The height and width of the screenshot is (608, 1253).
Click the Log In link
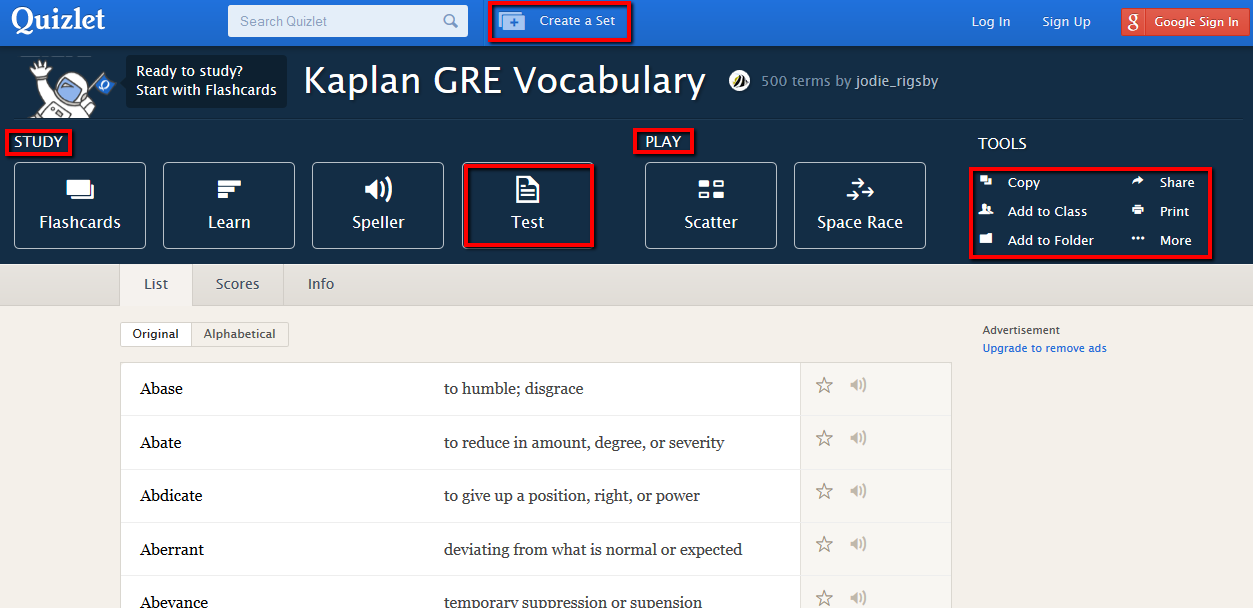point(991,22)
